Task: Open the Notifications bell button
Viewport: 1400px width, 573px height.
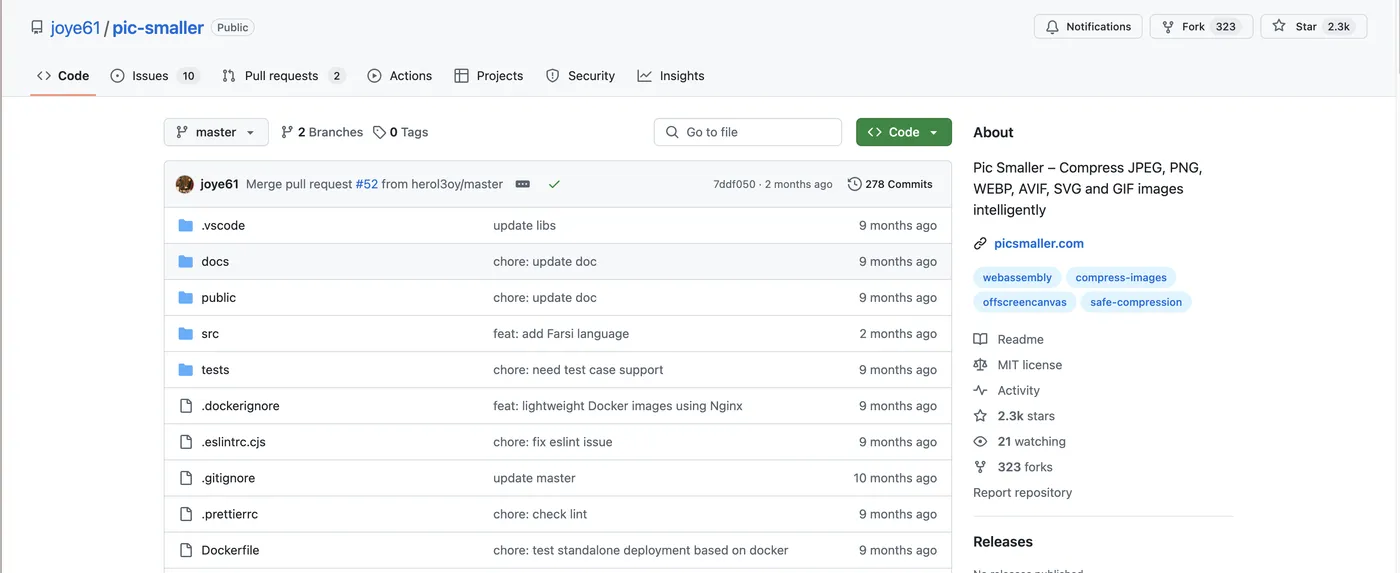Action: coord(1087,27)
